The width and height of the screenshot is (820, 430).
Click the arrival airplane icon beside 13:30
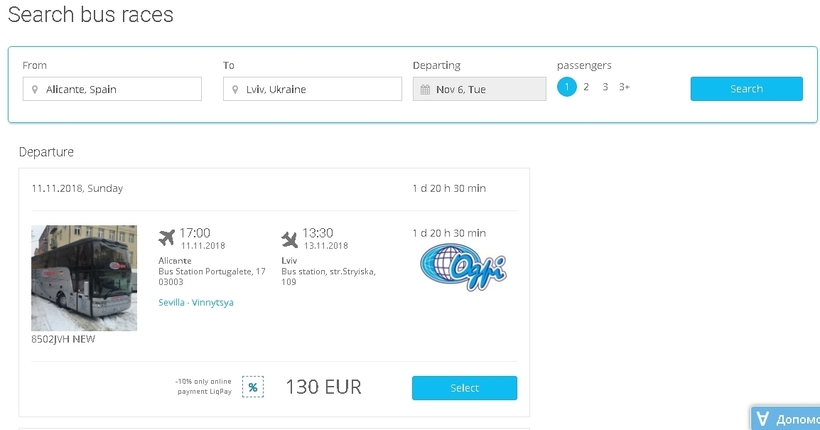289,240
